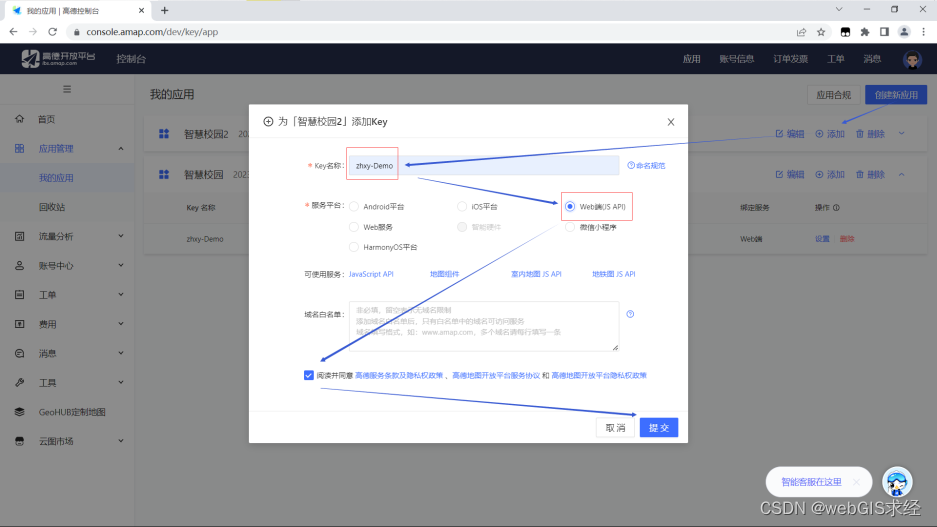Select the 微信小程序 radio button
Viewport: 937px width, 527px height.
point(570,227)
